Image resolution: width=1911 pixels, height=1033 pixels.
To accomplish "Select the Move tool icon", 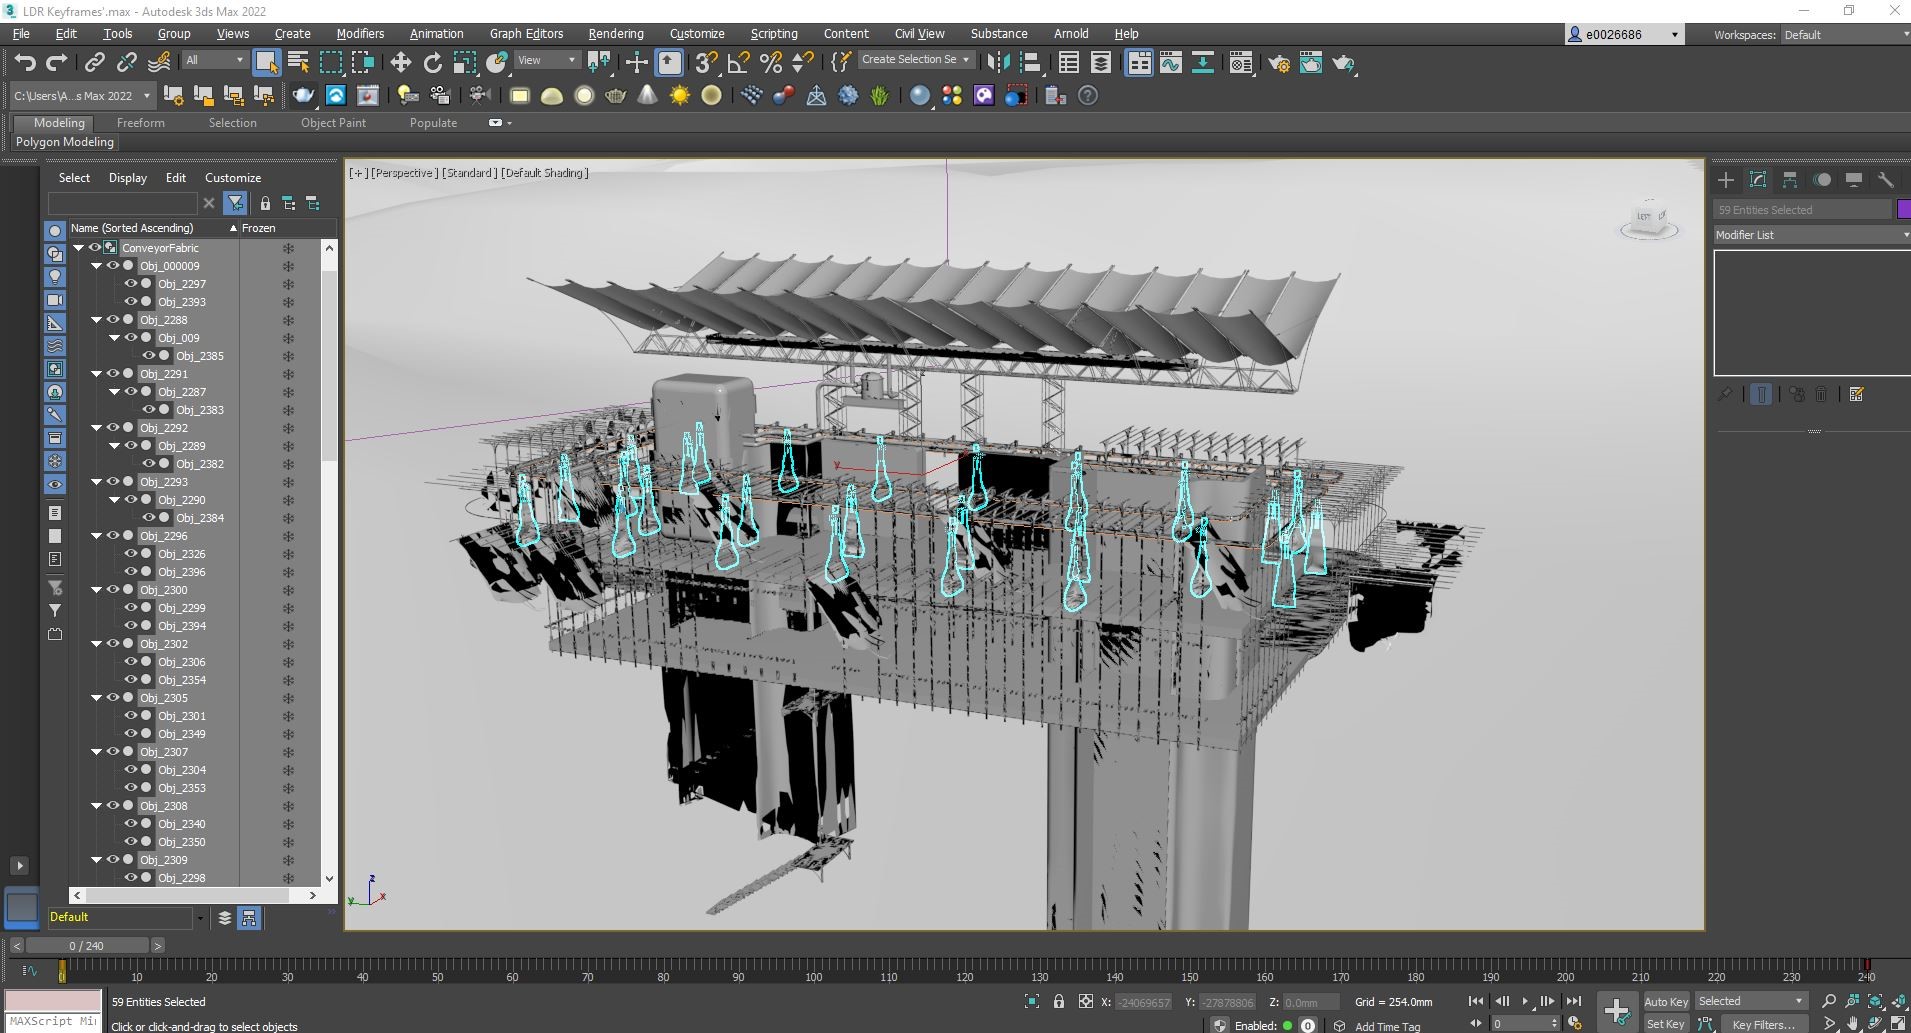I will point(401,63).
